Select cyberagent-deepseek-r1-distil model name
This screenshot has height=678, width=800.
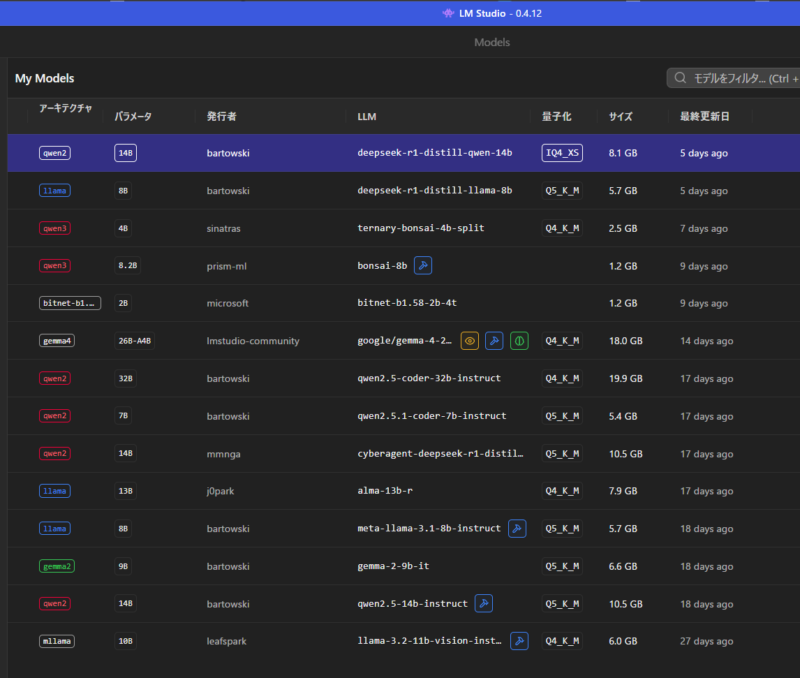440,454
